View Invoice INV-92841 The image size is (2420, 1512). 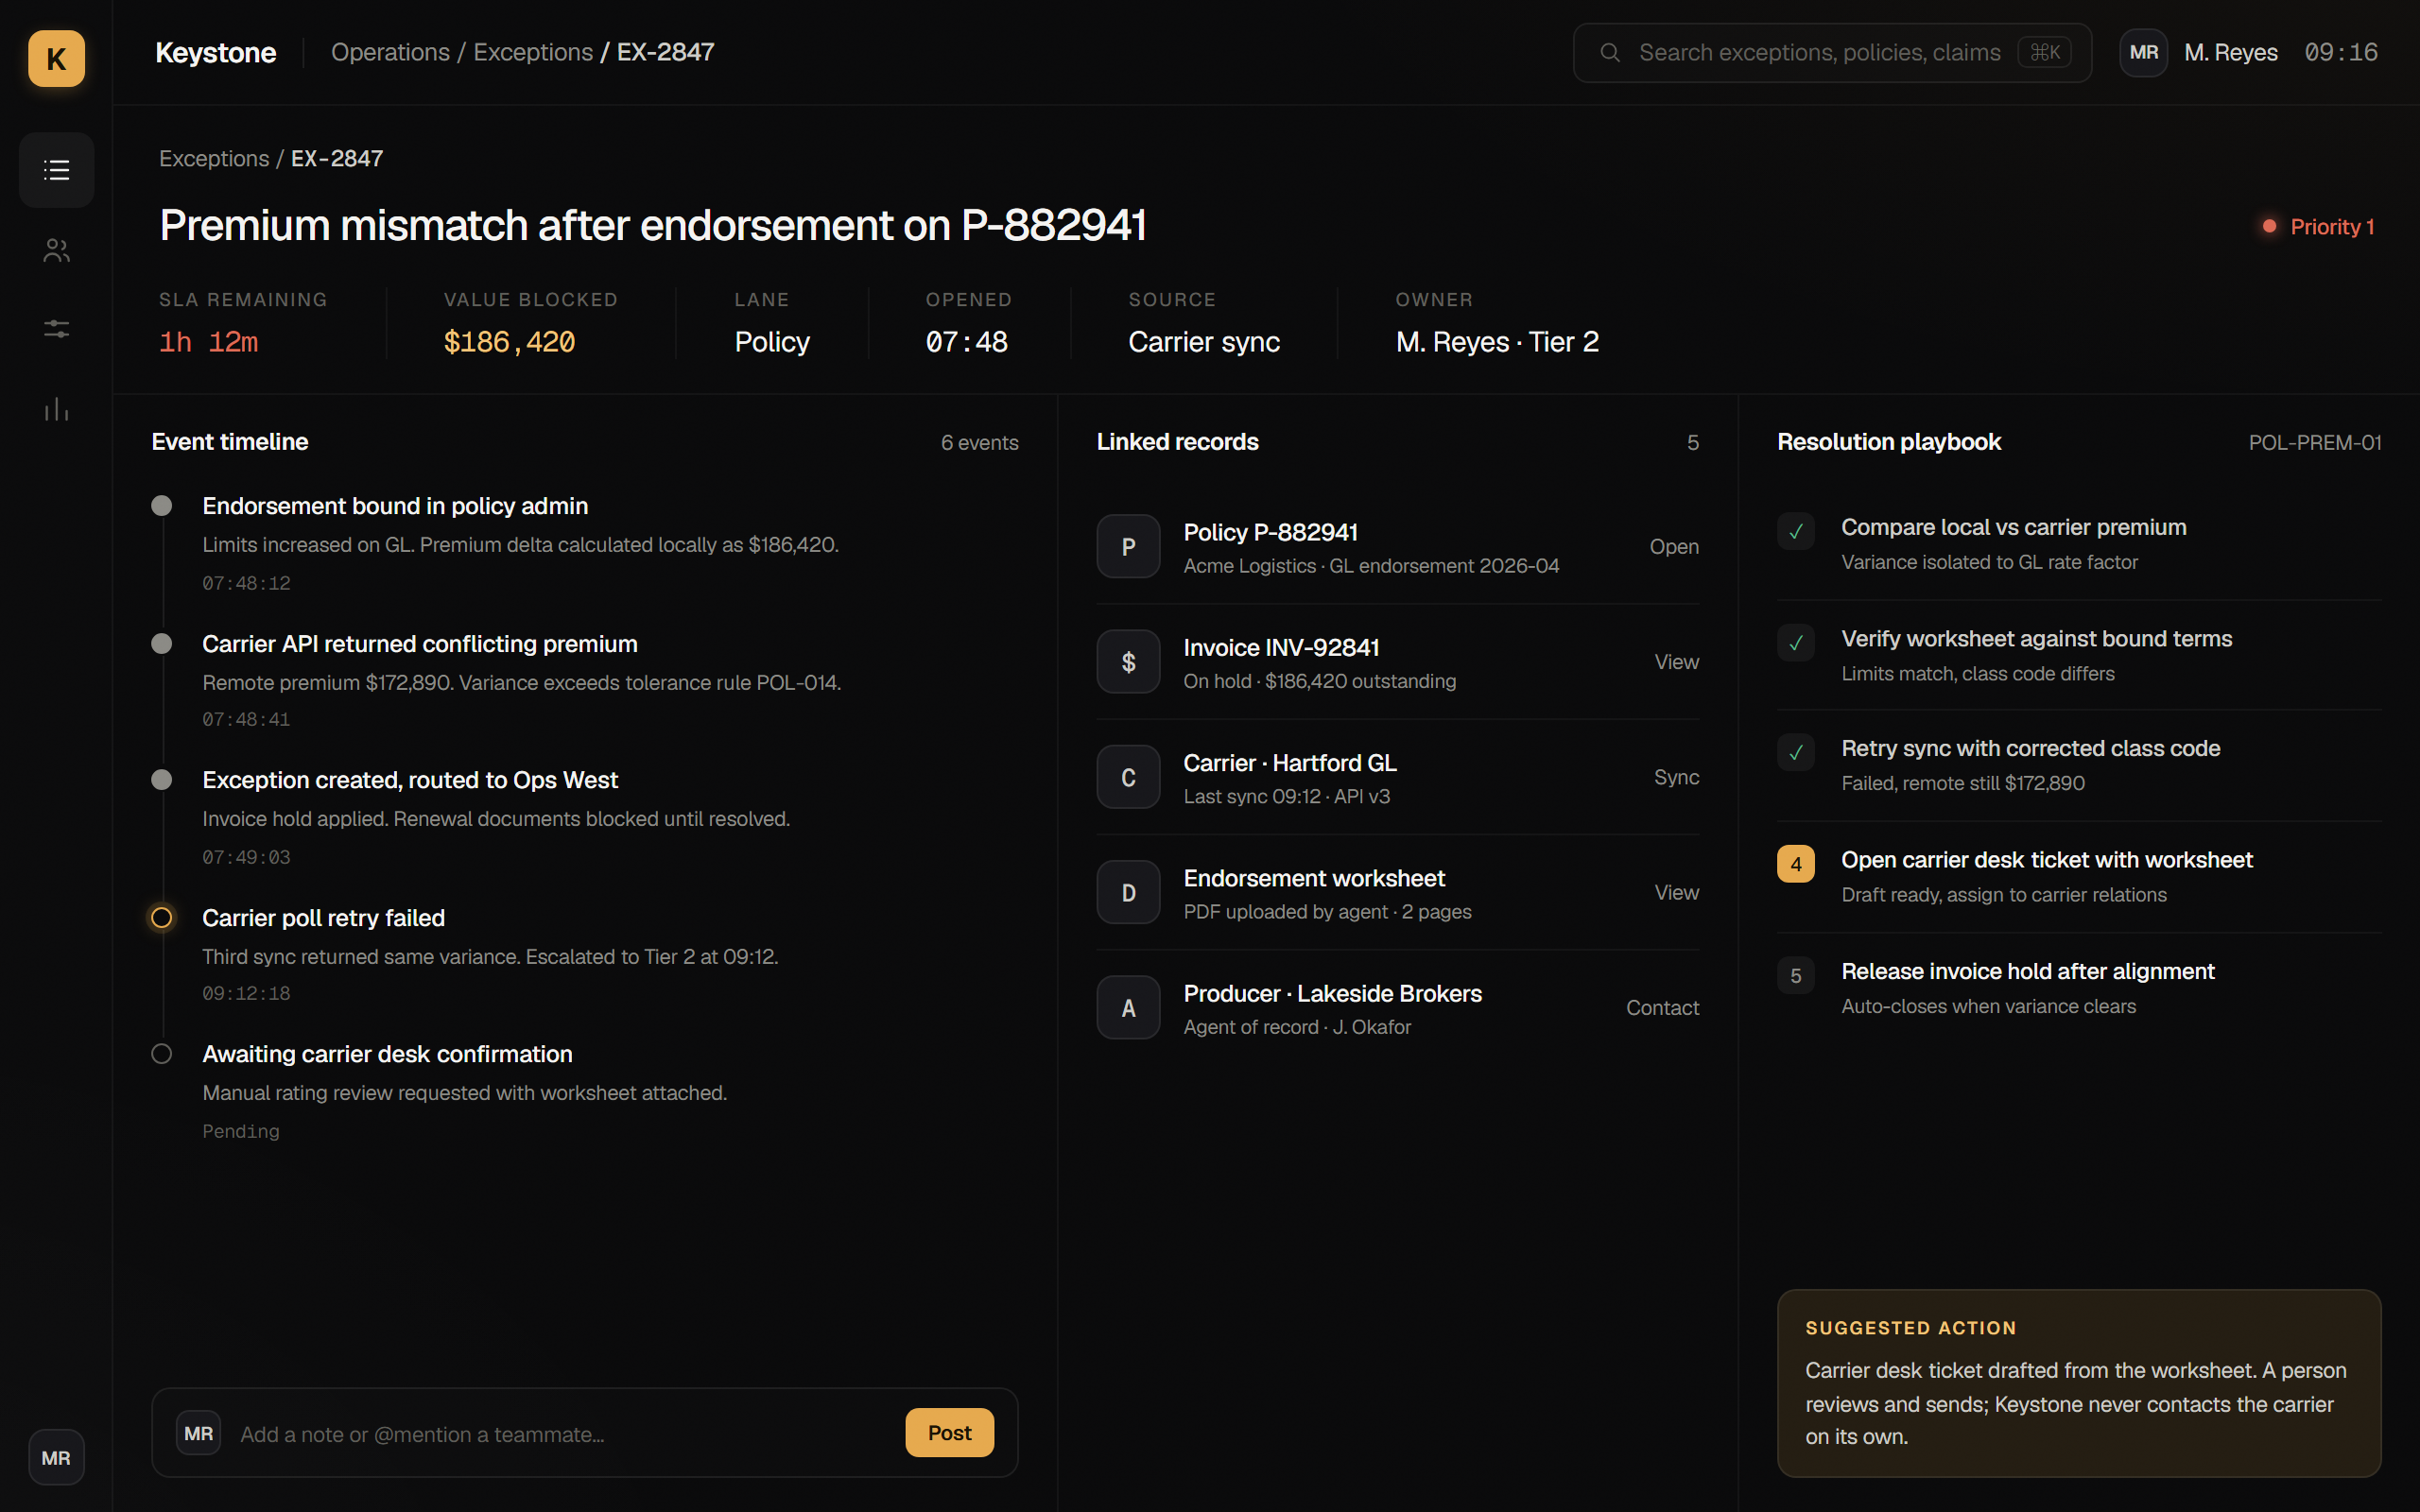[x=1676, y=662]
